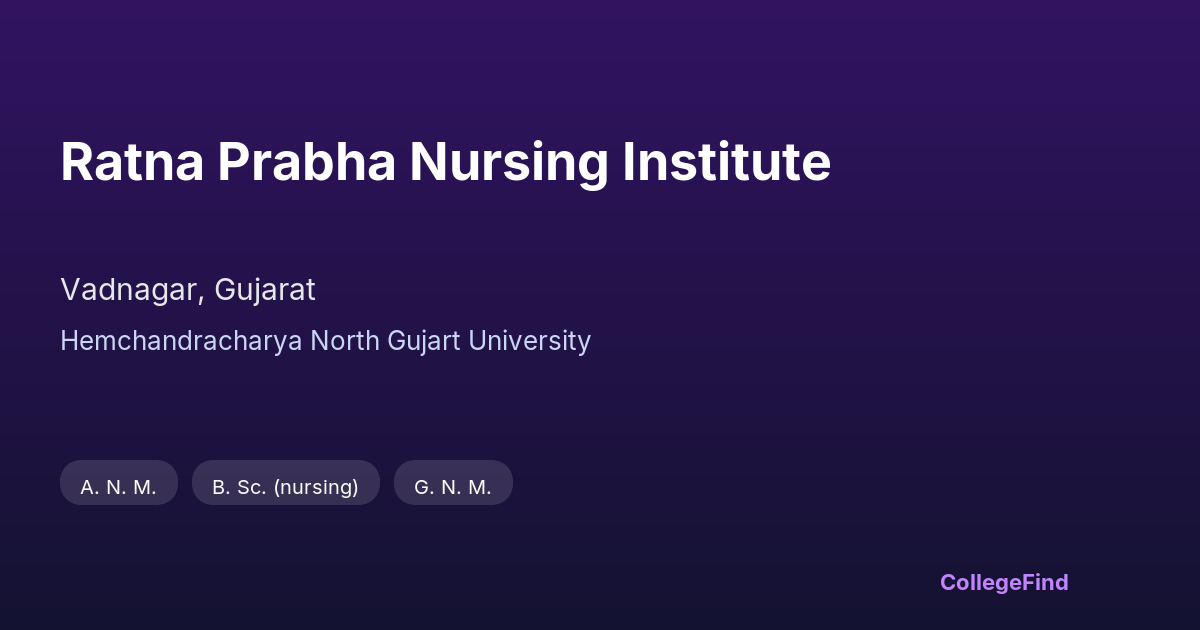Click the word "Hemchandracharya" in the affiliation line

pos(181,341)
